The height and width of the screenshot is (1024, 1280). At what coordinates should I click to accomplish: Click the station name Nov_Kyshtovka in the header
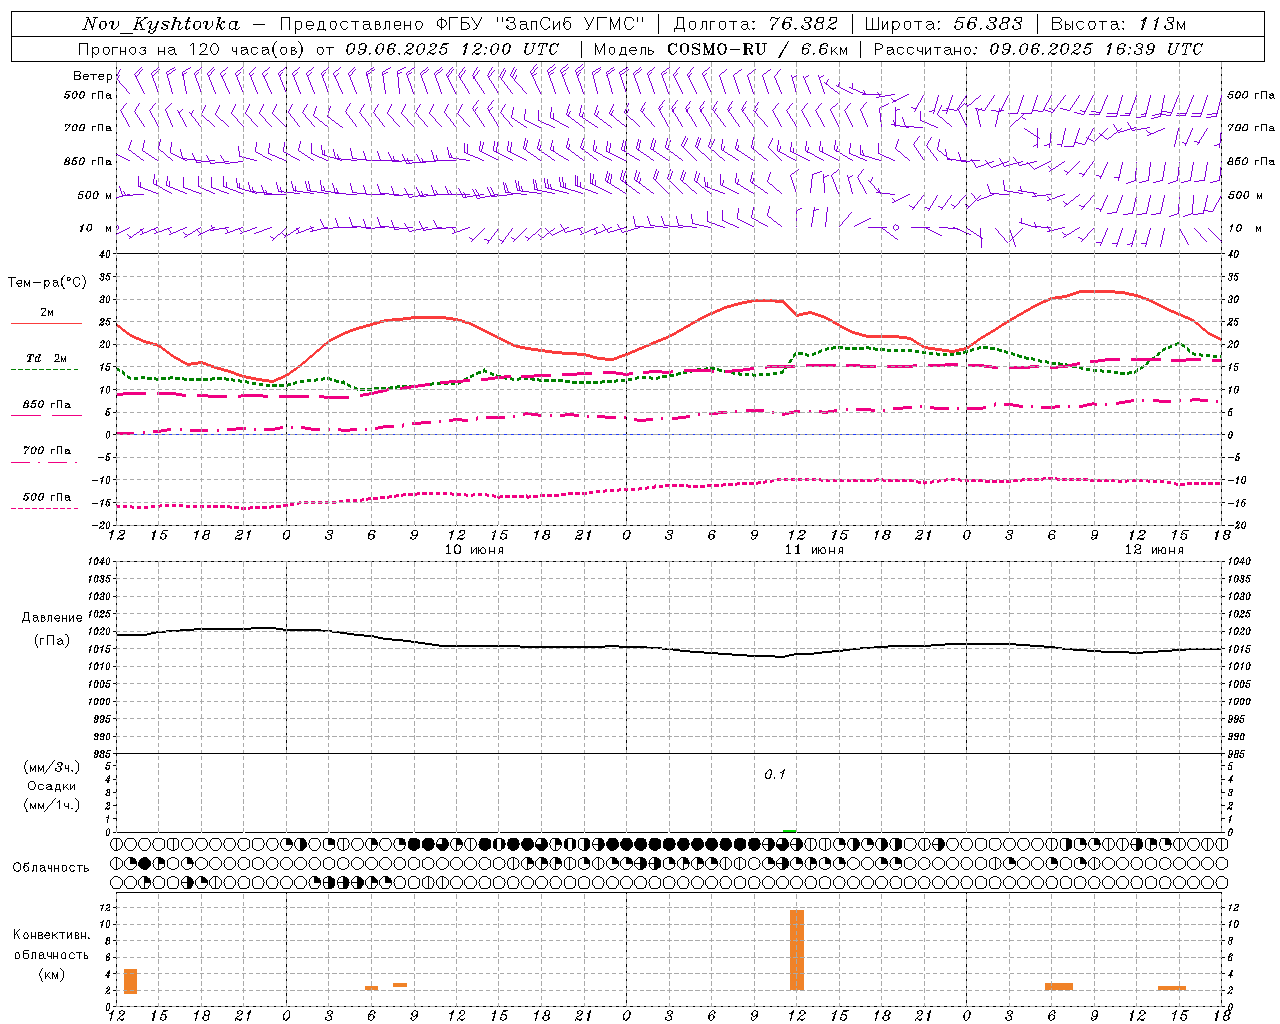pyautogui.click(x=160, y=24)
